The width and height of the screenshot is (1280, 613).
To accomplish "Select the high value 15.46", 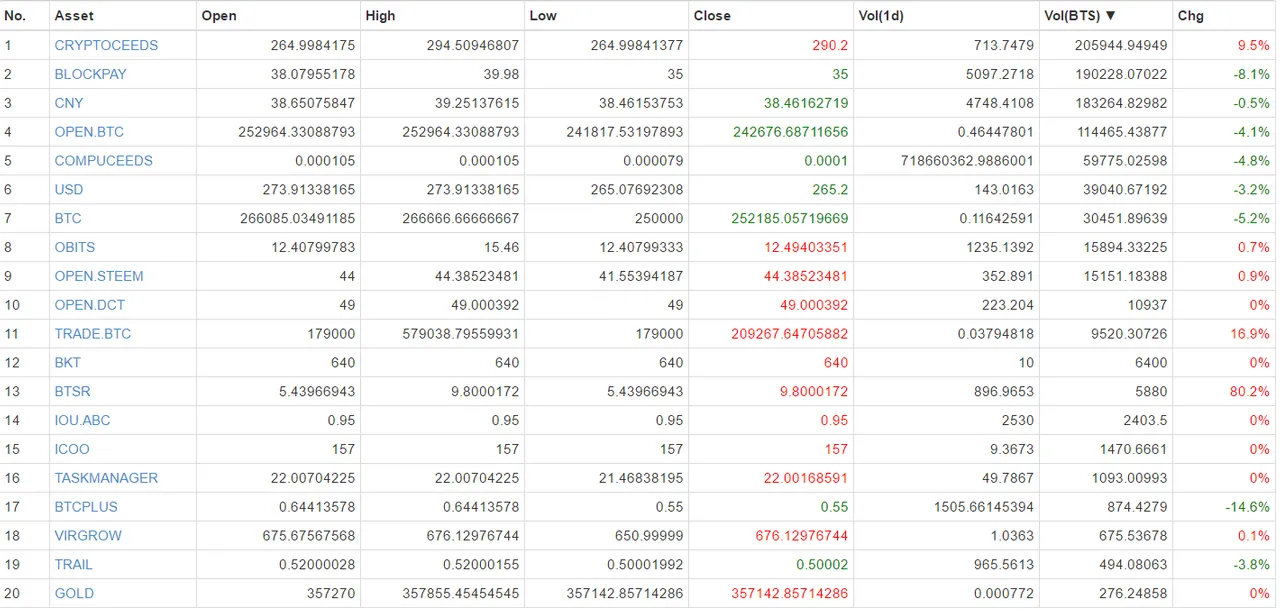I will click(x=502, y=247).
